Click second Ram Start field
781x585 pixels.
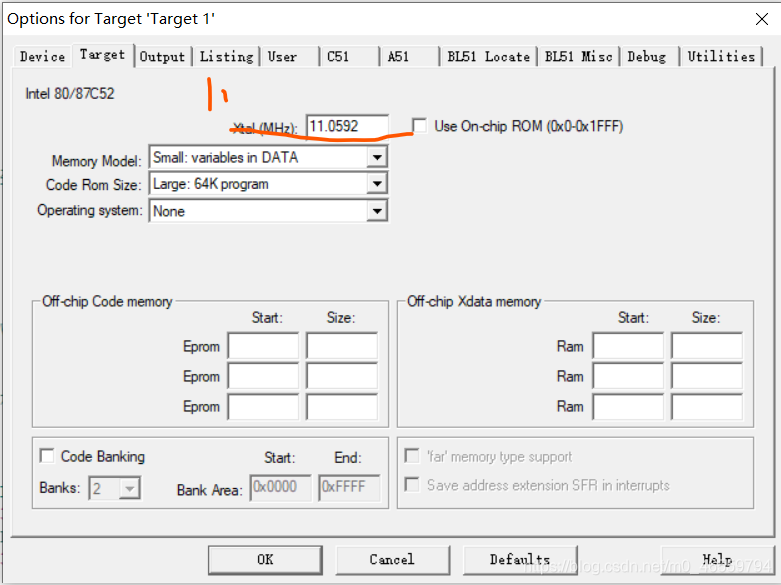(x=628, y=376)
